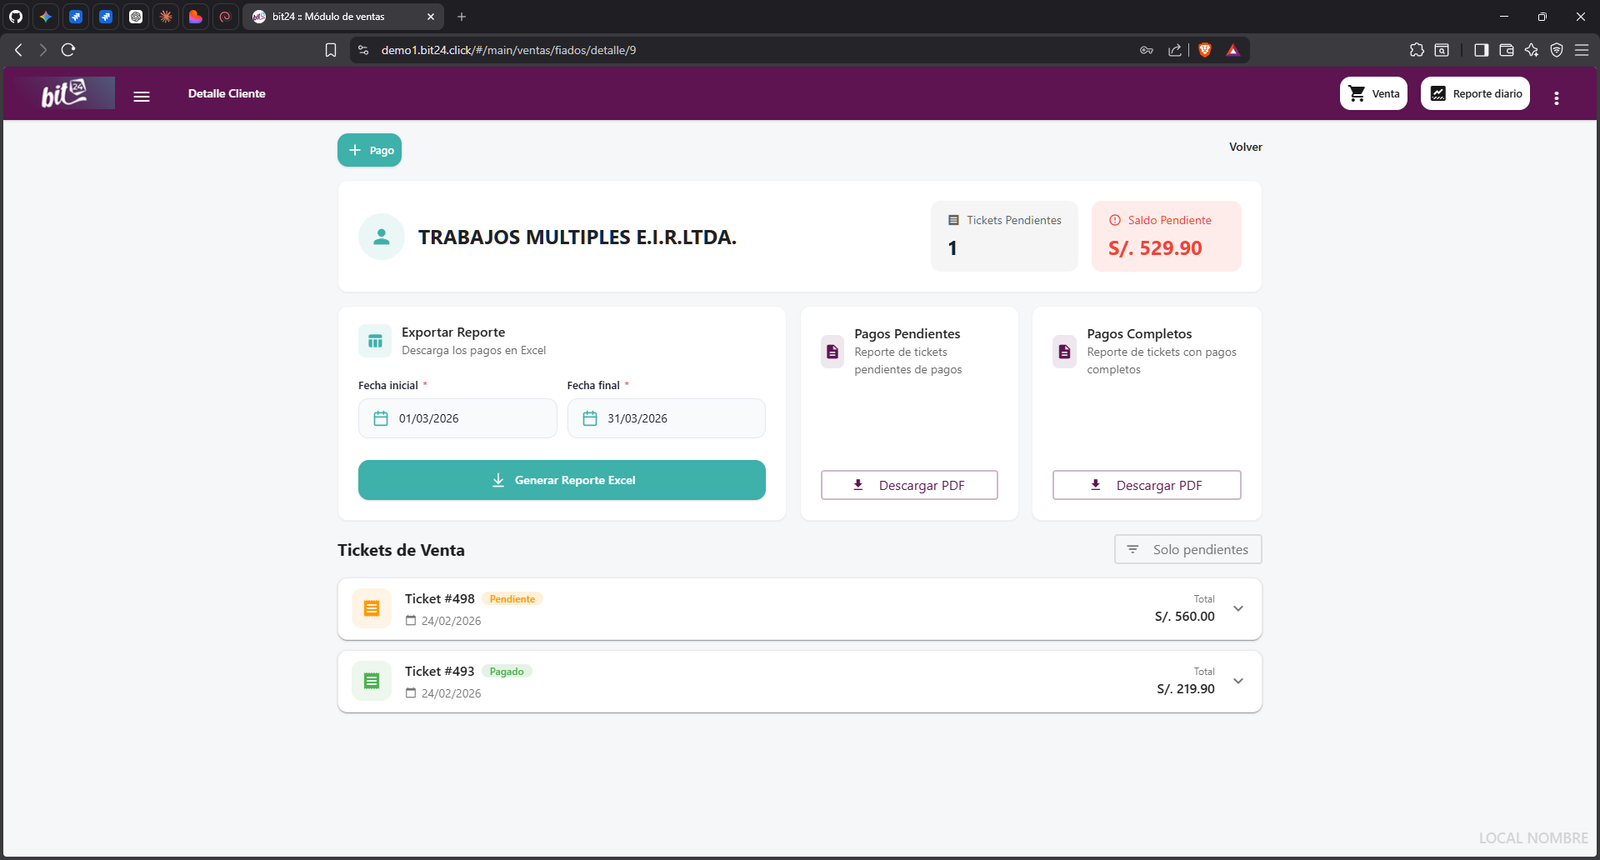Open the three-dot options menu
Viewport: 1600px width, 860px height.
[1556, 98]
